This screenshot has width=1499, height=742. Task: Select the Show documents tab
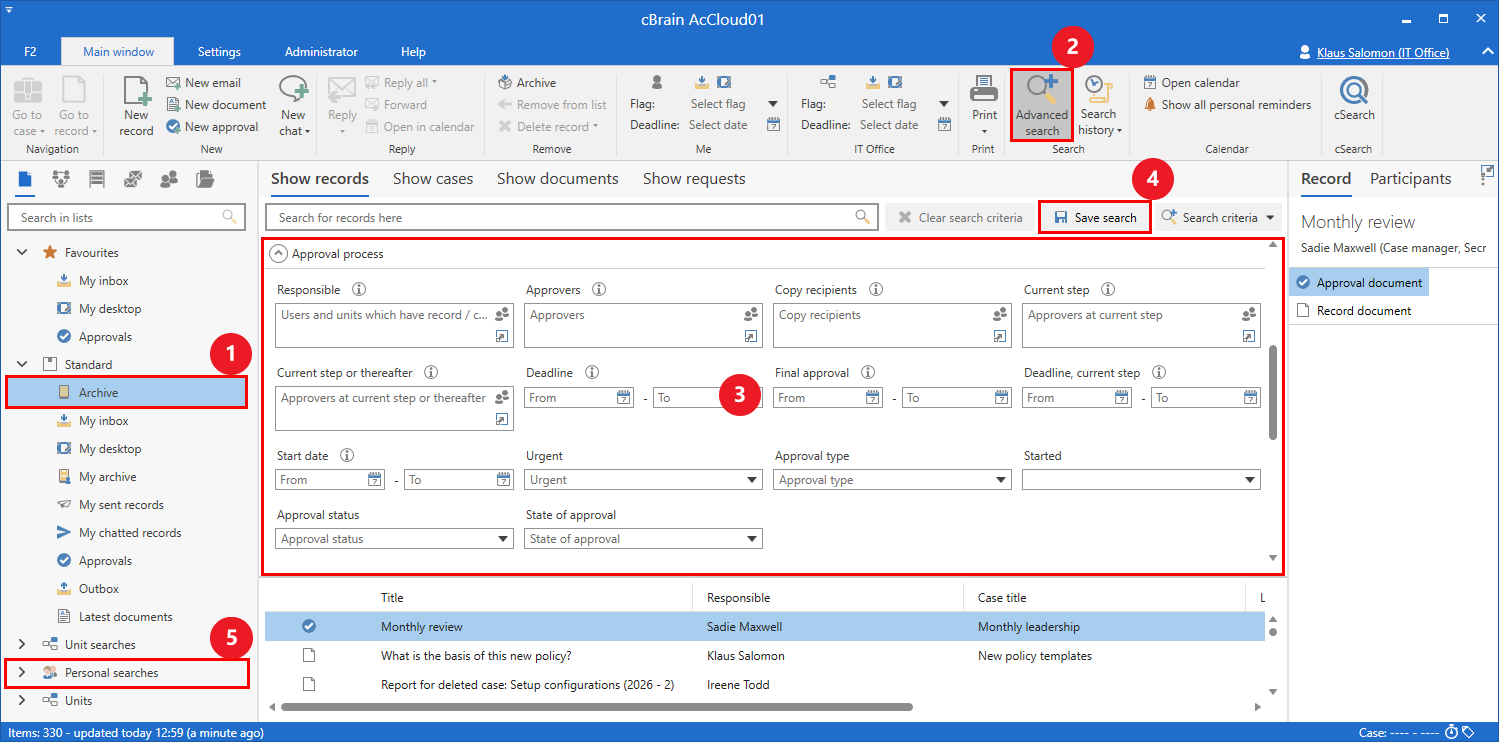point(558,179)
